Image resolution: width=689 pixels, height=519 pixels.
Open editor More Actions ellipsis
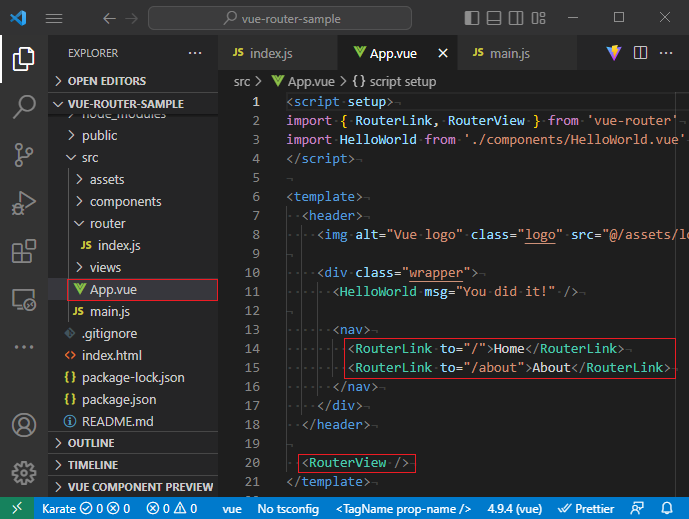click(666, 53)
